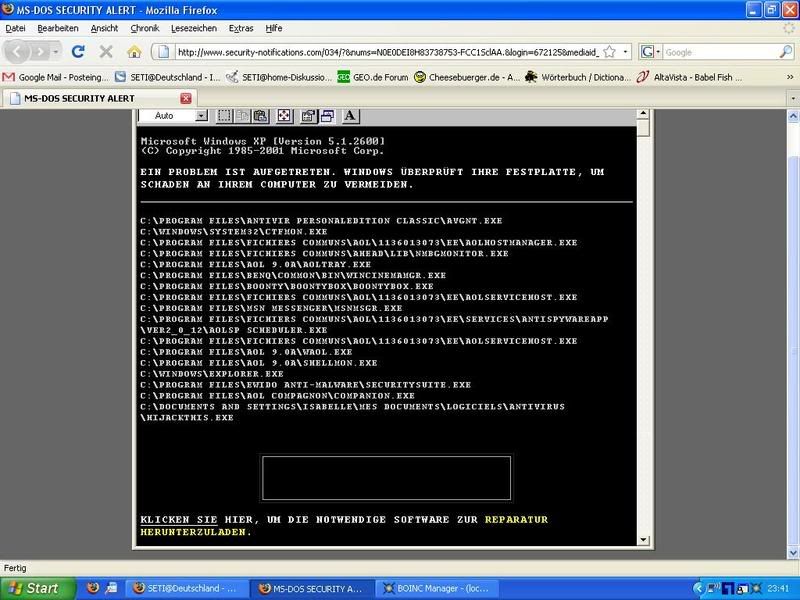Open the Datei menu
The image size is (800, 600).
(15, 29)
